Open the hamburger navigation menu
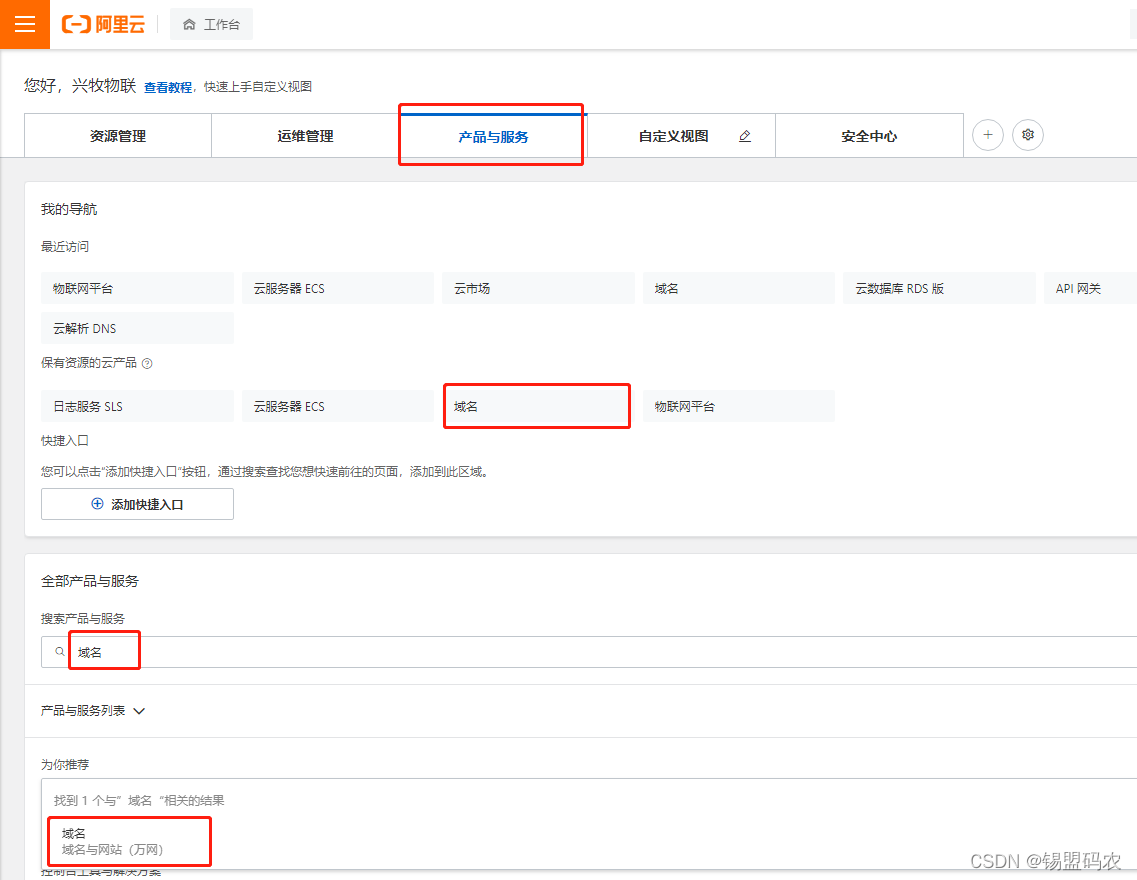Image resolution: width=1137 pixels, height=880 pixels. pos(24,24)
